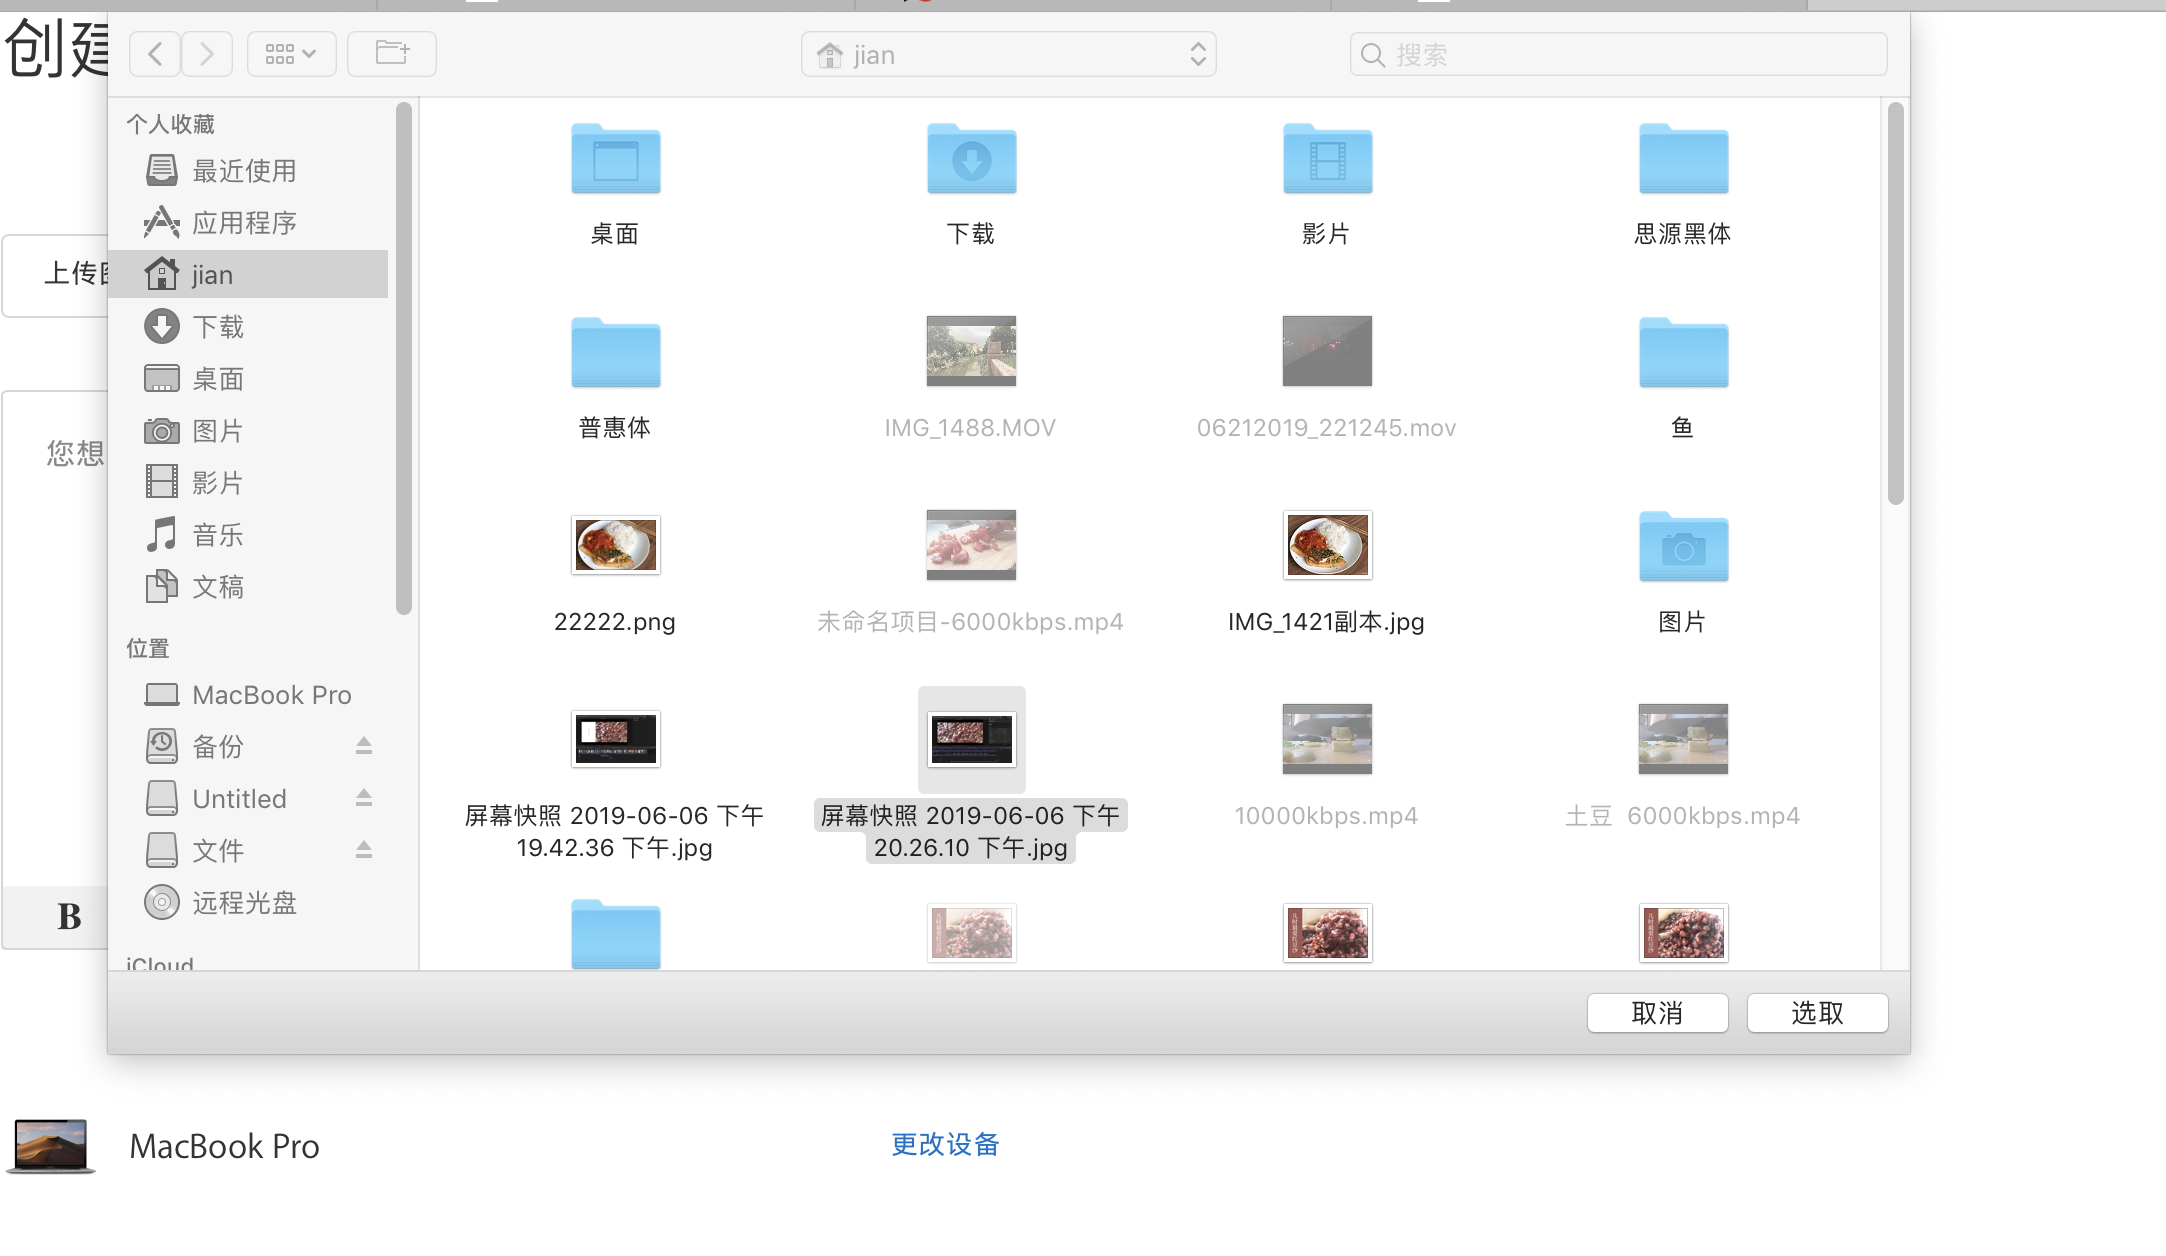The width and height of the screenshot is (2166, 1256).
Task: Open the view mode dropdown
Action: (x=291, y=54)
